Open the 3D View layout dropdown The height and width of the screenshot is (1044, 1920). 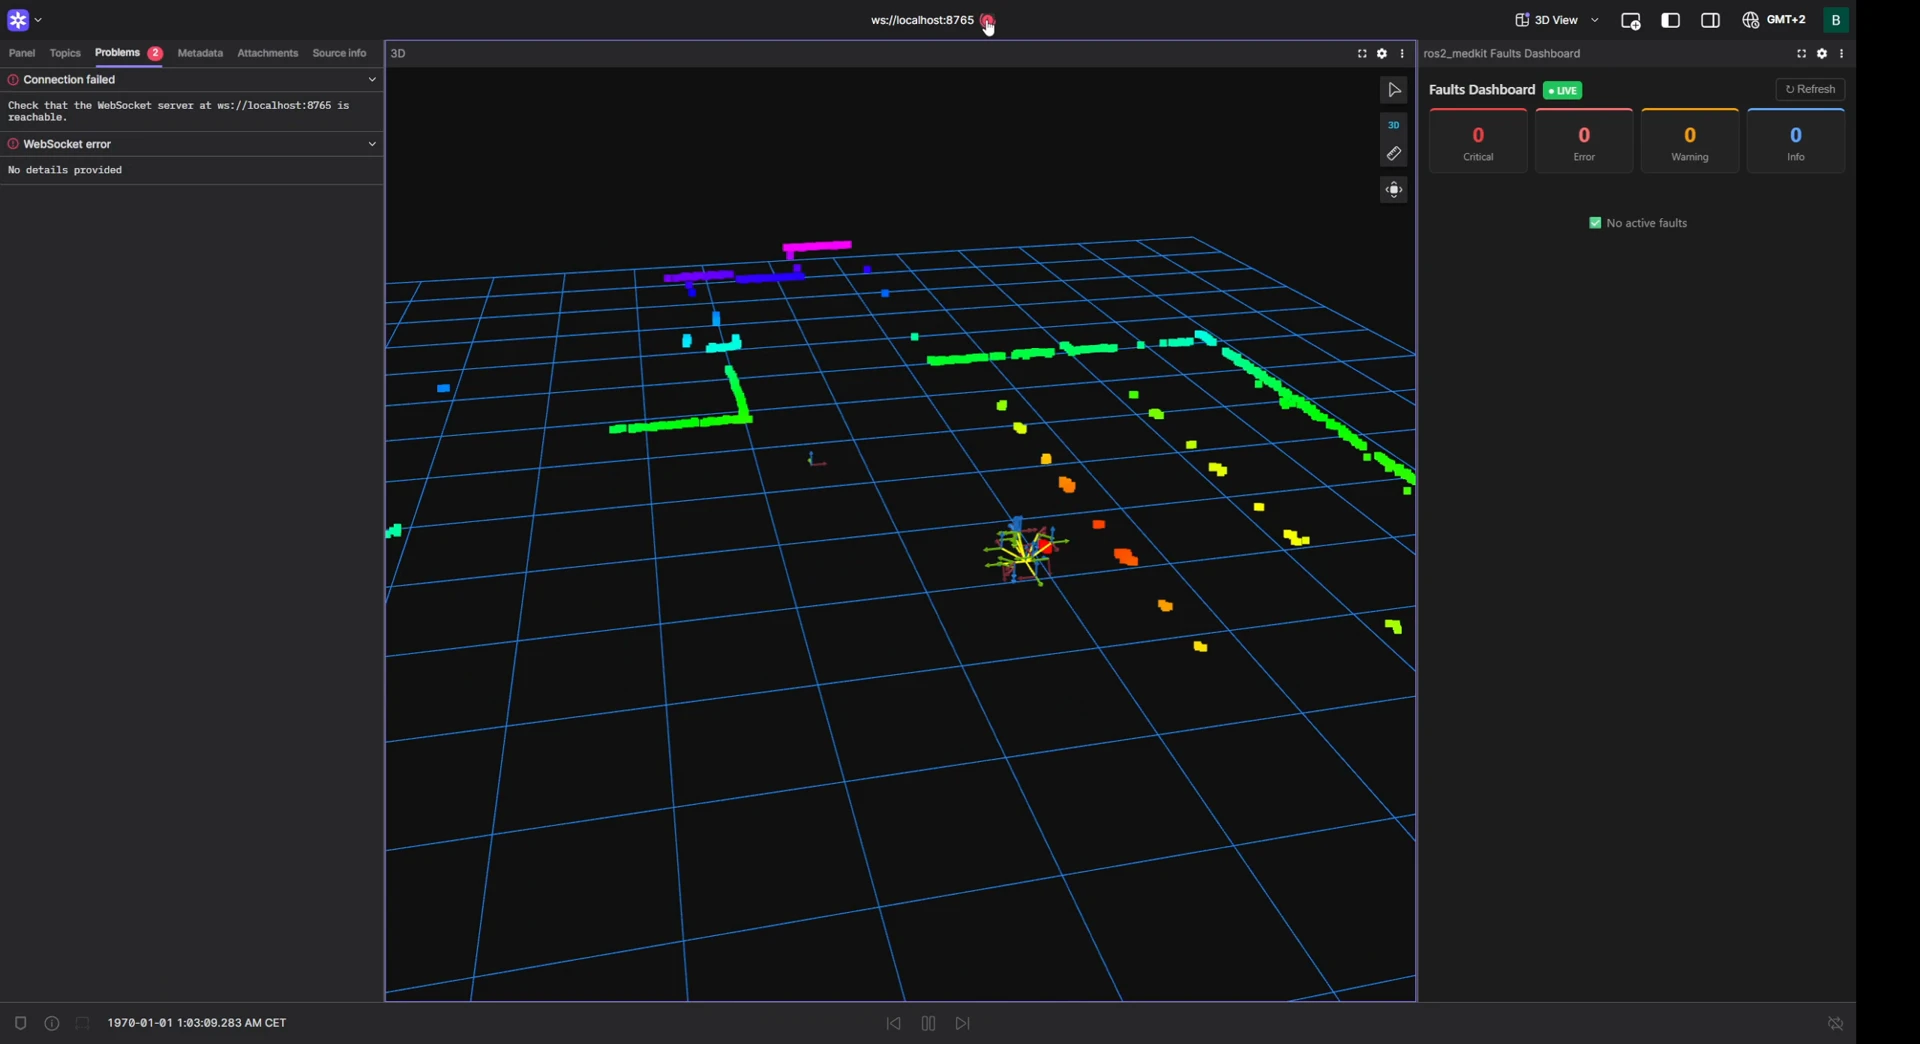1557,20
